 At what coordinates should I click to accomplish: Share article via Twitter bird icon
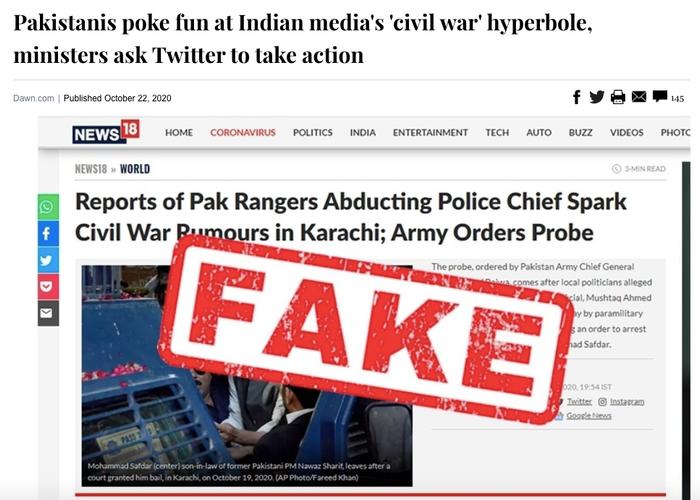596,97
